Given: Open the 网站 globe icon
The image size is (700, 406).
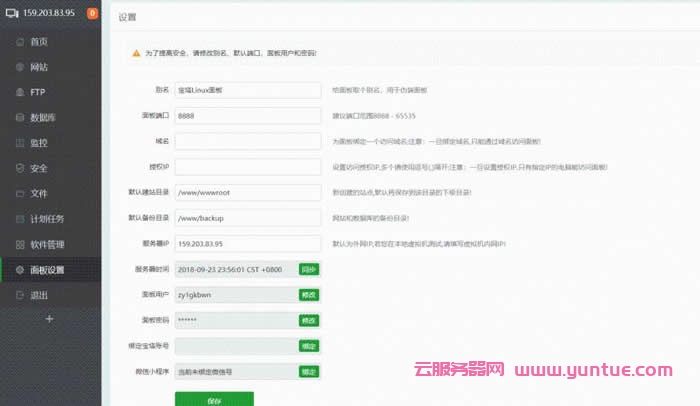Looking at the screenshot, I should click(x=17, y=67).
